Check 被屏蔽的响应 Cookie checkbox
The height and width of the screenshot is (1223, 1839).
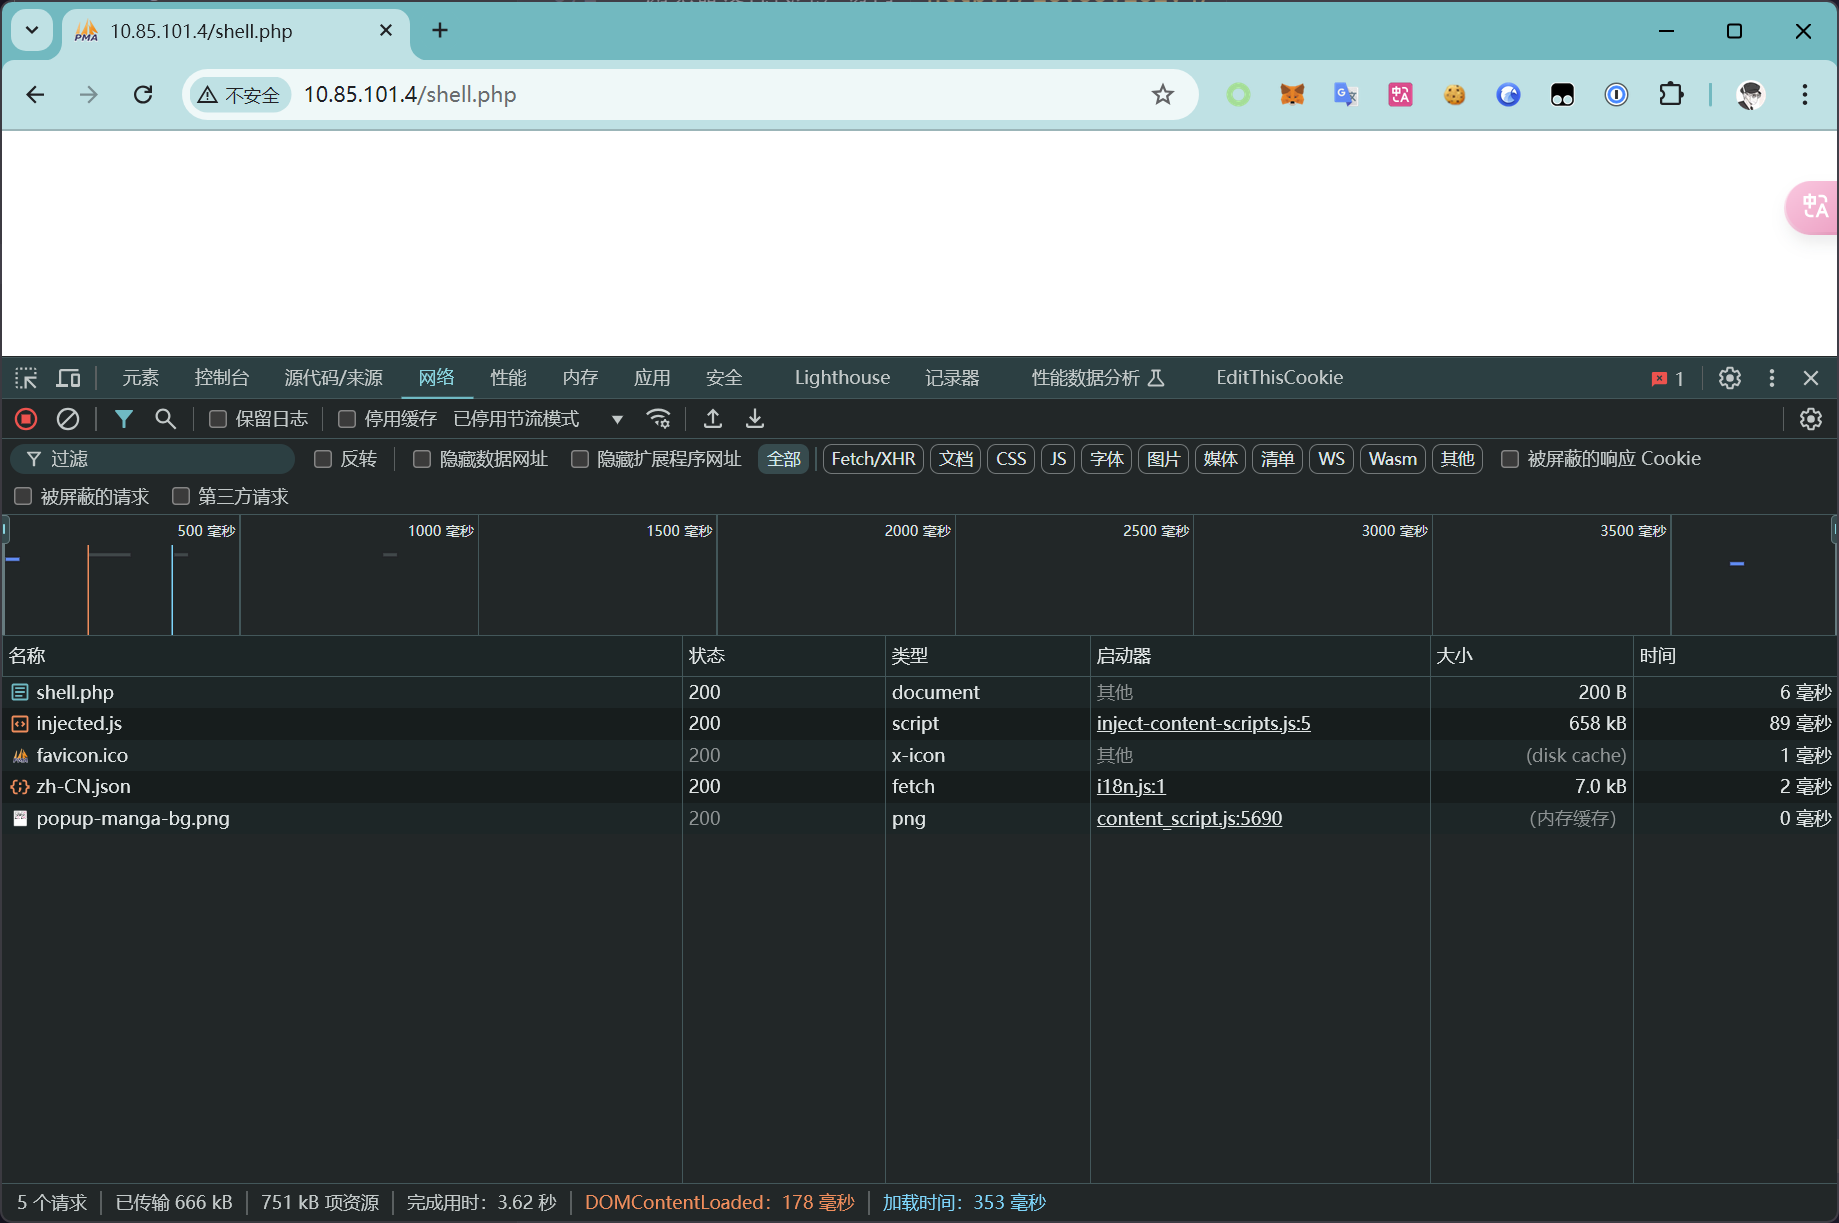[x=1510, y=459]
